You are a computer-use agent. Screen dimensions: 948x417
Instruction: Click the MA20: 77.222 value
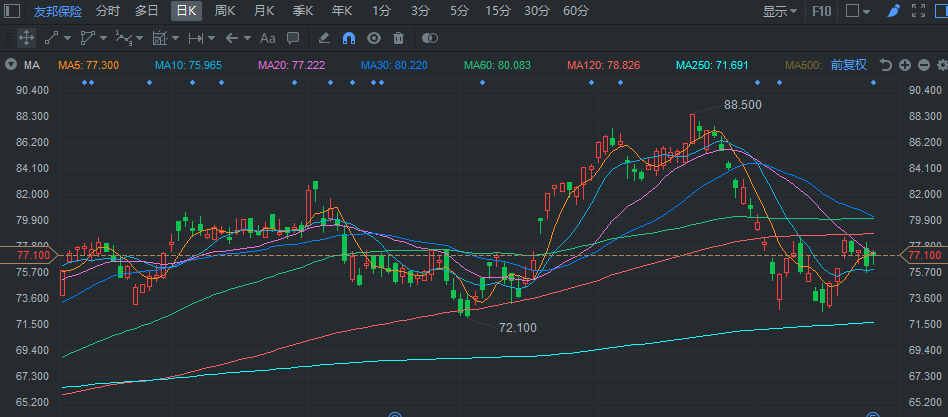click(x=291, y=65)
